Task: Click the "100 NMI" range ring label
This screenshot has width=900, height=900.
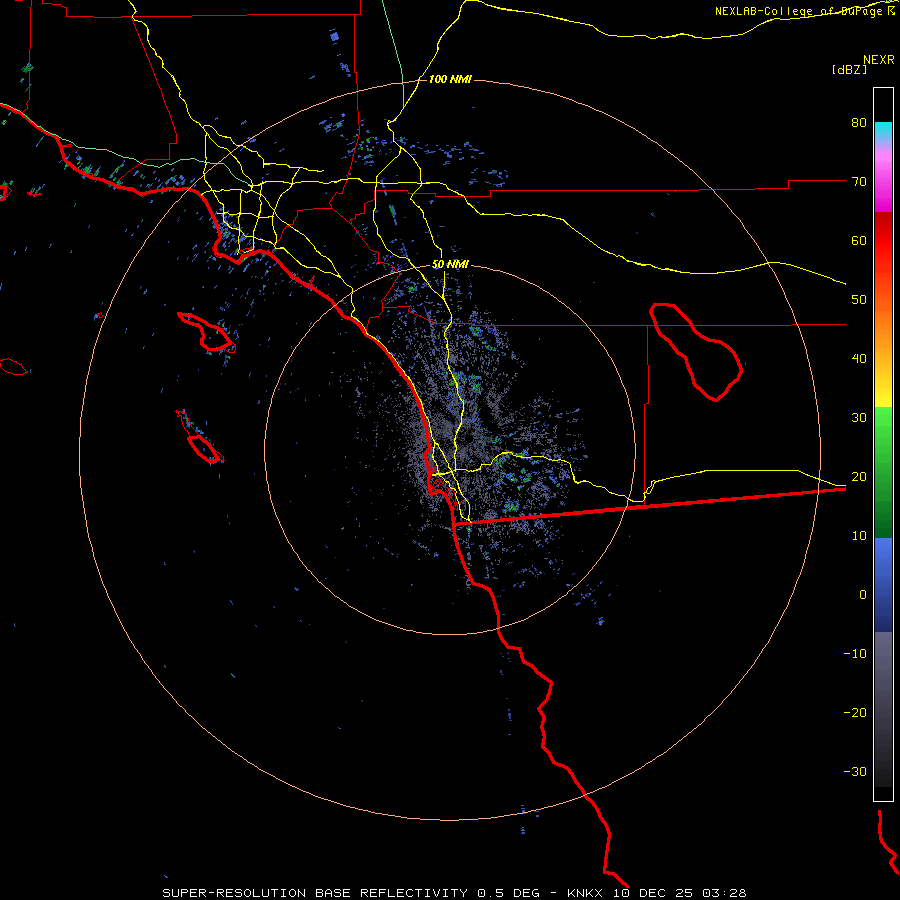Action: (x=450, y=79)
